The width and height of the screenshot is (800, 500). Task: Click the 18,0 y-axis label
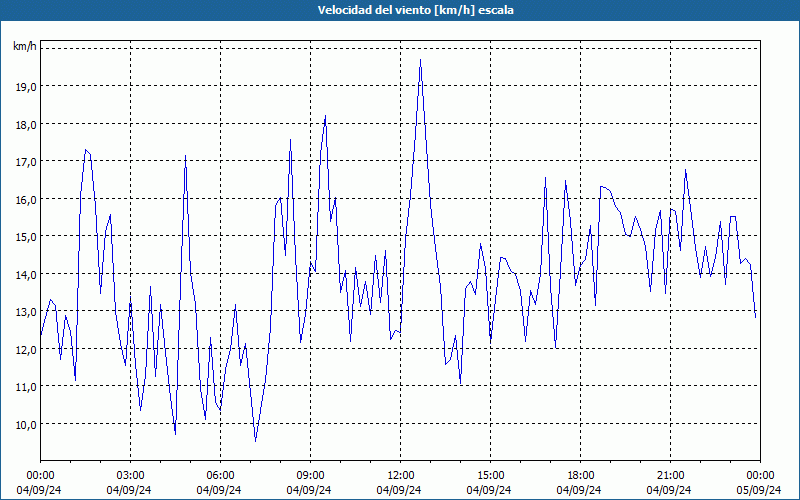[26, 124]
